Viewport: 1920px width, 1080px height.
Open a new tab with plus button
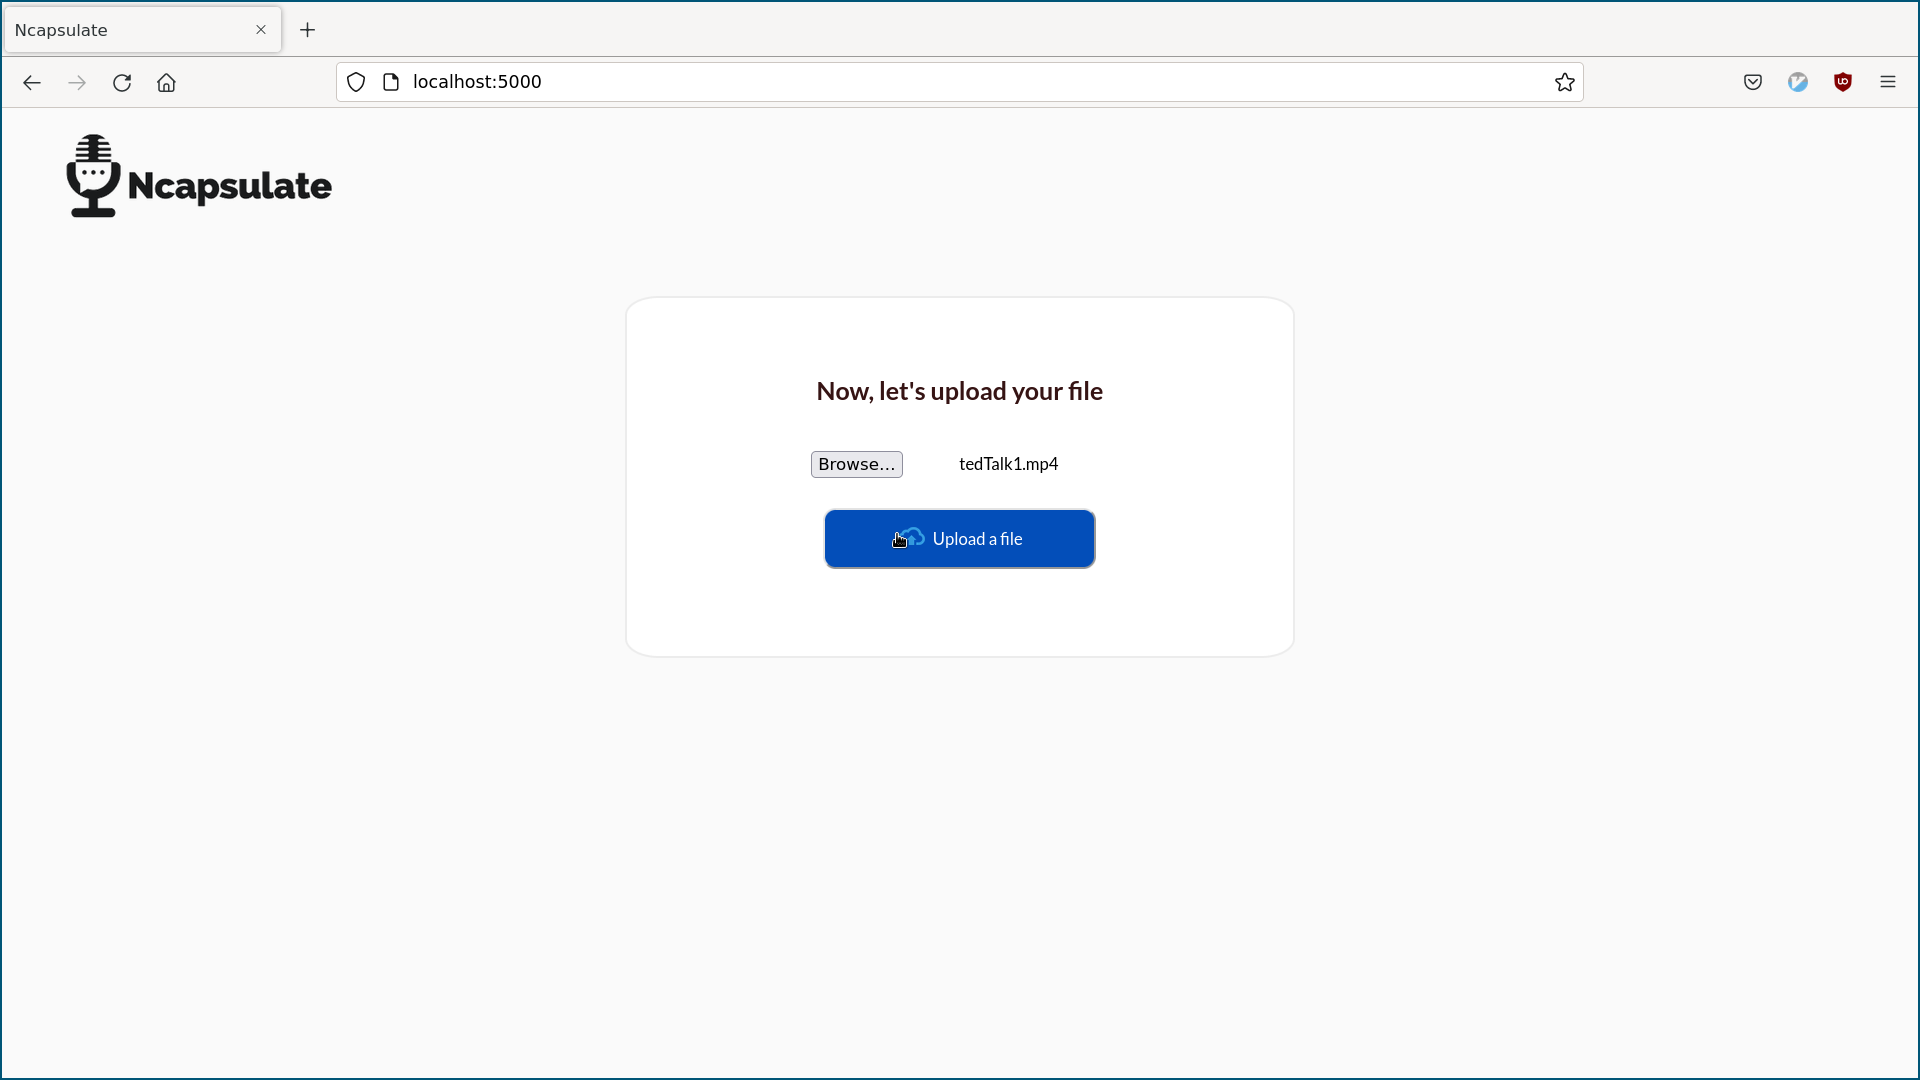tap(308, 30)
